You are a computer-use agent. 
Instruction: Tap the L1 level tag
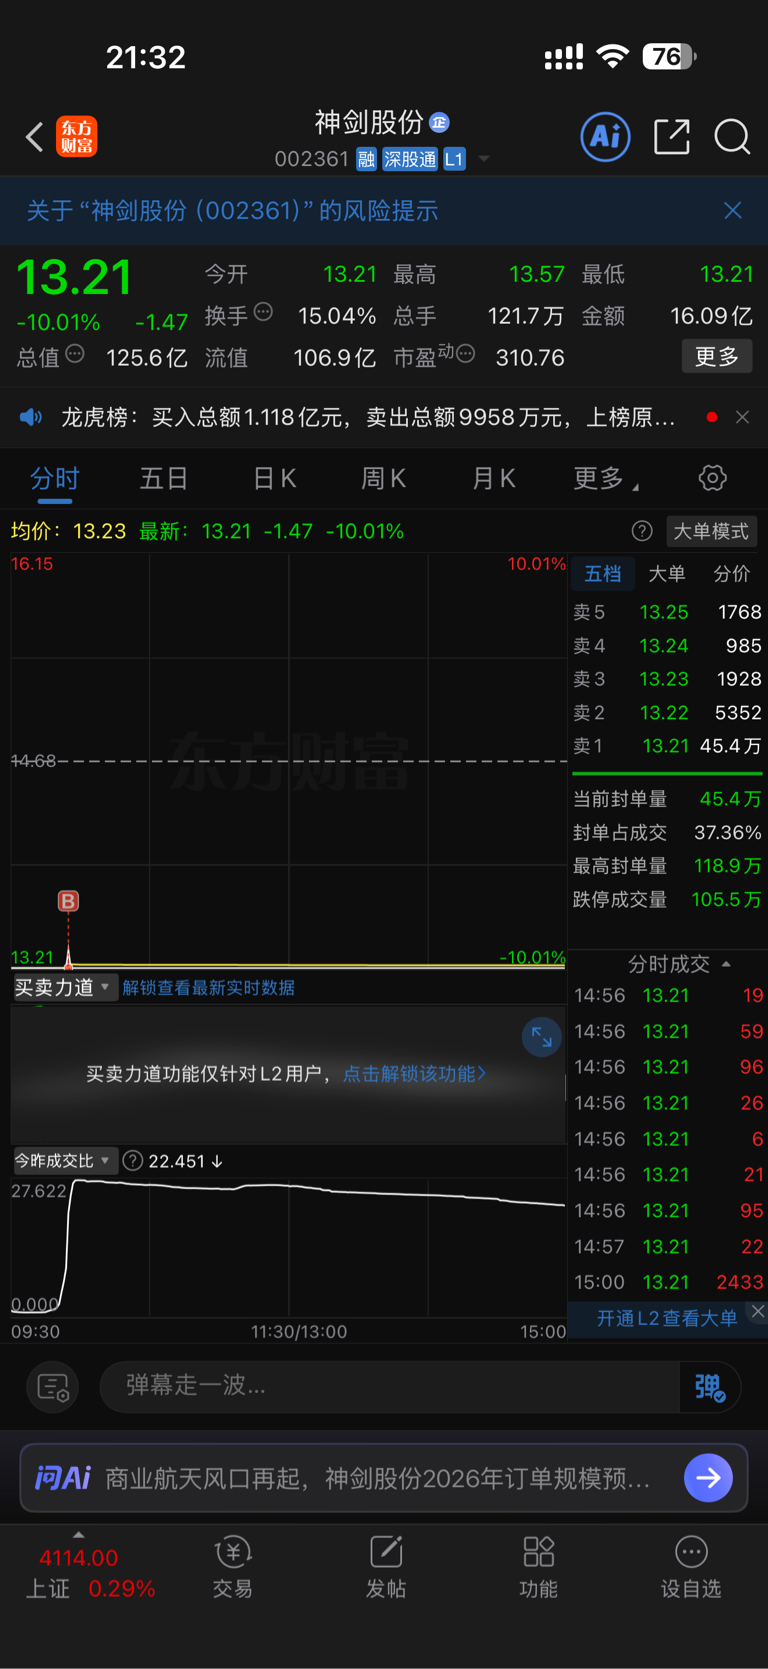coord(454,159)
